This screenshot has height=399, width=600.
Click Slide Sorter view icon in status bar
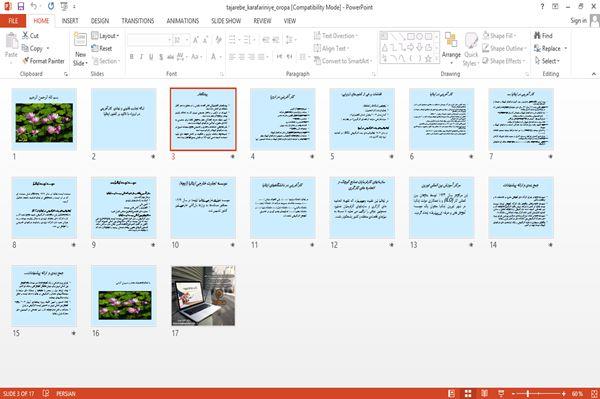(x=468, y=393)
